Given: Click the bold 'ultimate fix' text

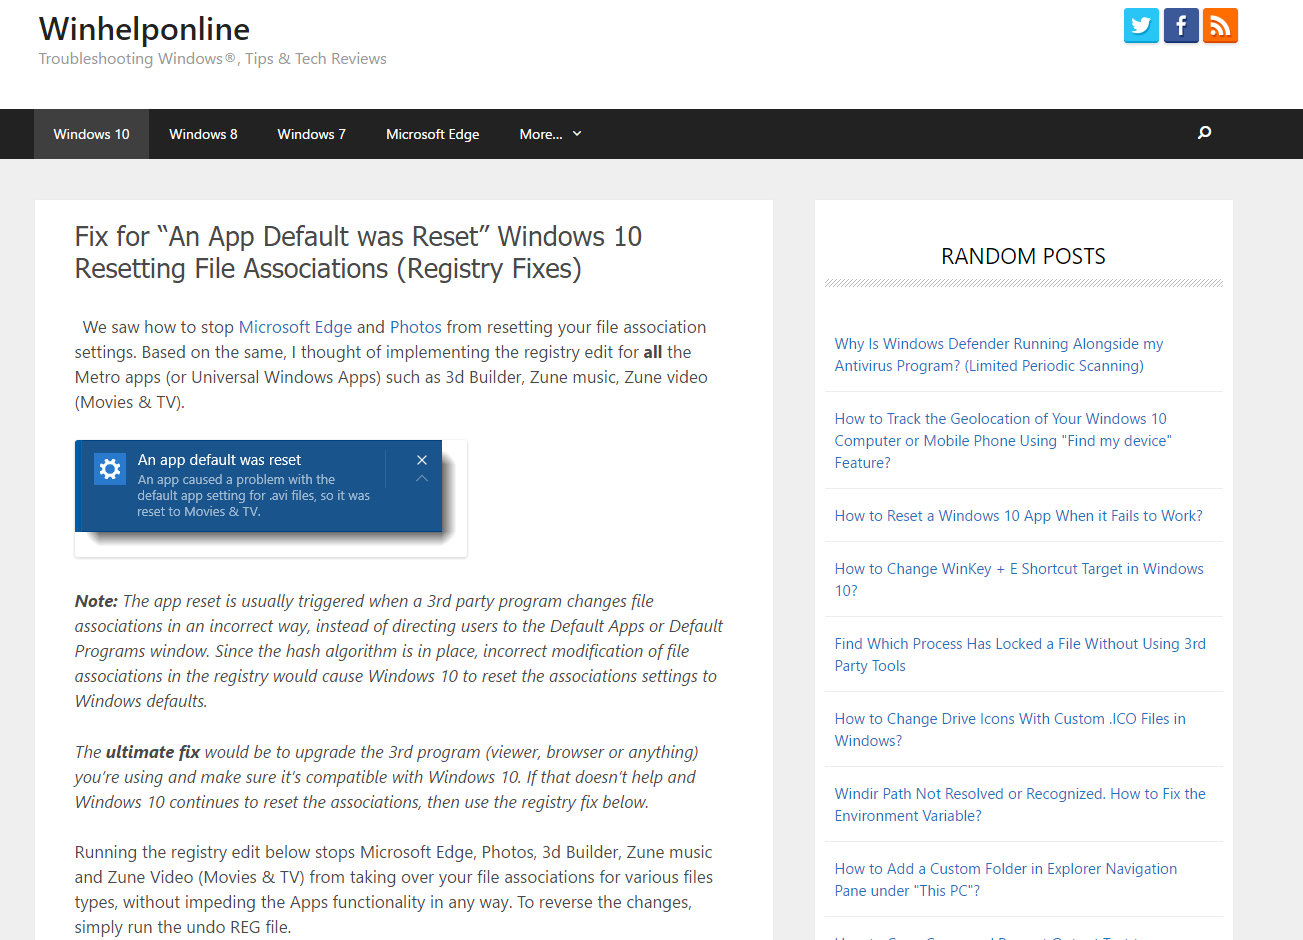Looking at the screenshot, I should click(x=153, y=752).
